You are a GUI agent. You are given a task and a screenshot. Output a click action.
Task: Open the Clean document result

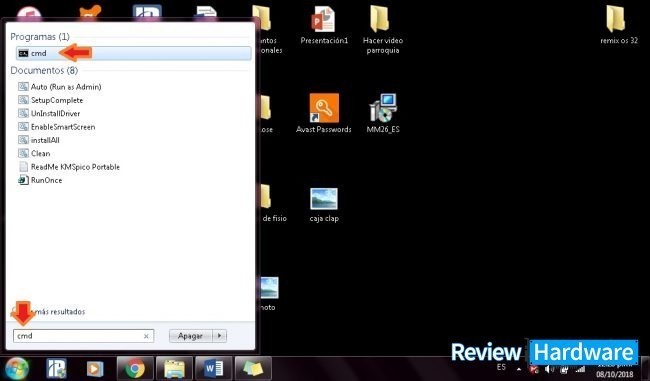(34, 153)
